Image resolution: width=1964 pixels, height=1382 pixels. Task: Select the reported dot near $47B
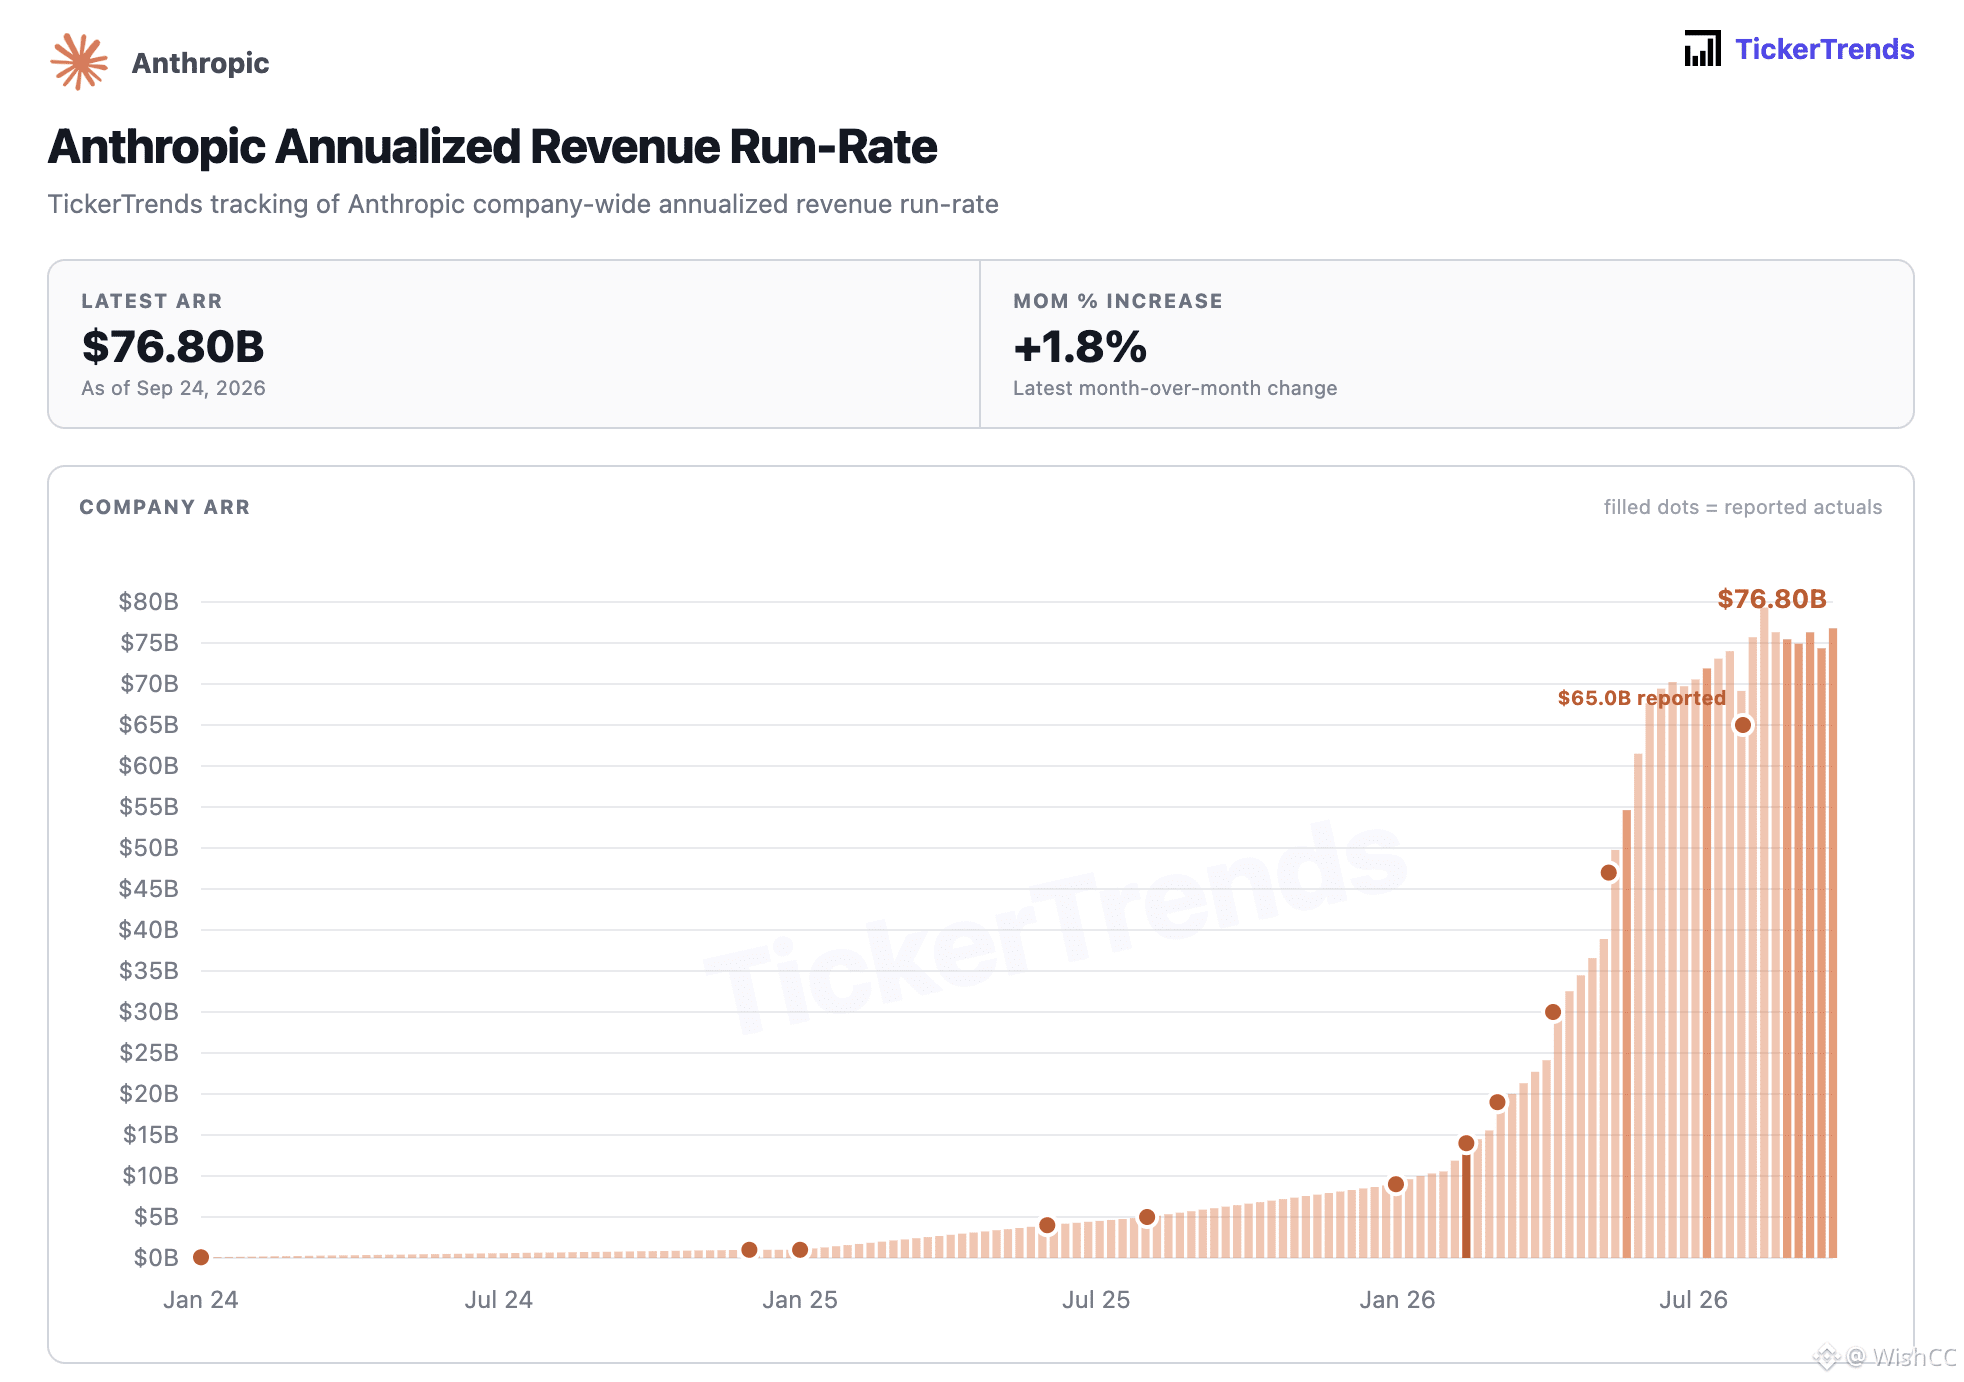(1609, 873)
